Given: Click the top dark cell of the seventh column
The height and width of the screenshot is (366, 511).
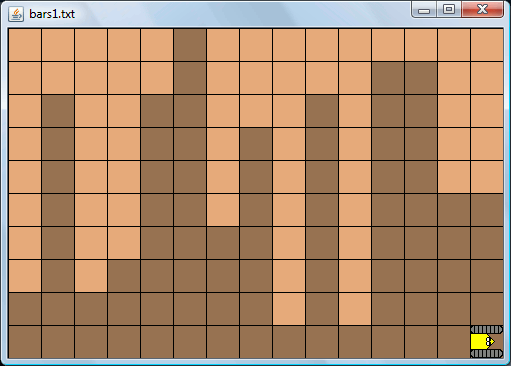Looking at the screenshot, I should coord(223,243).
